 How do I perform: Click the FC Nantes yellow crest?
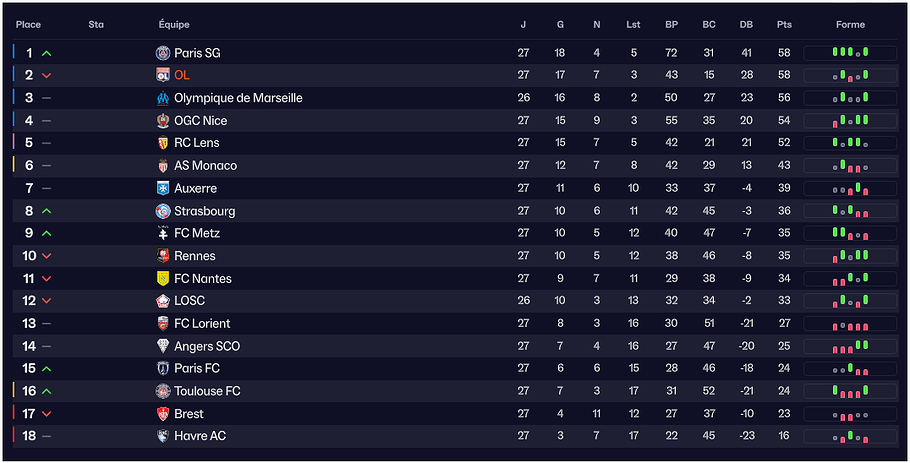(x=163, y=279)
